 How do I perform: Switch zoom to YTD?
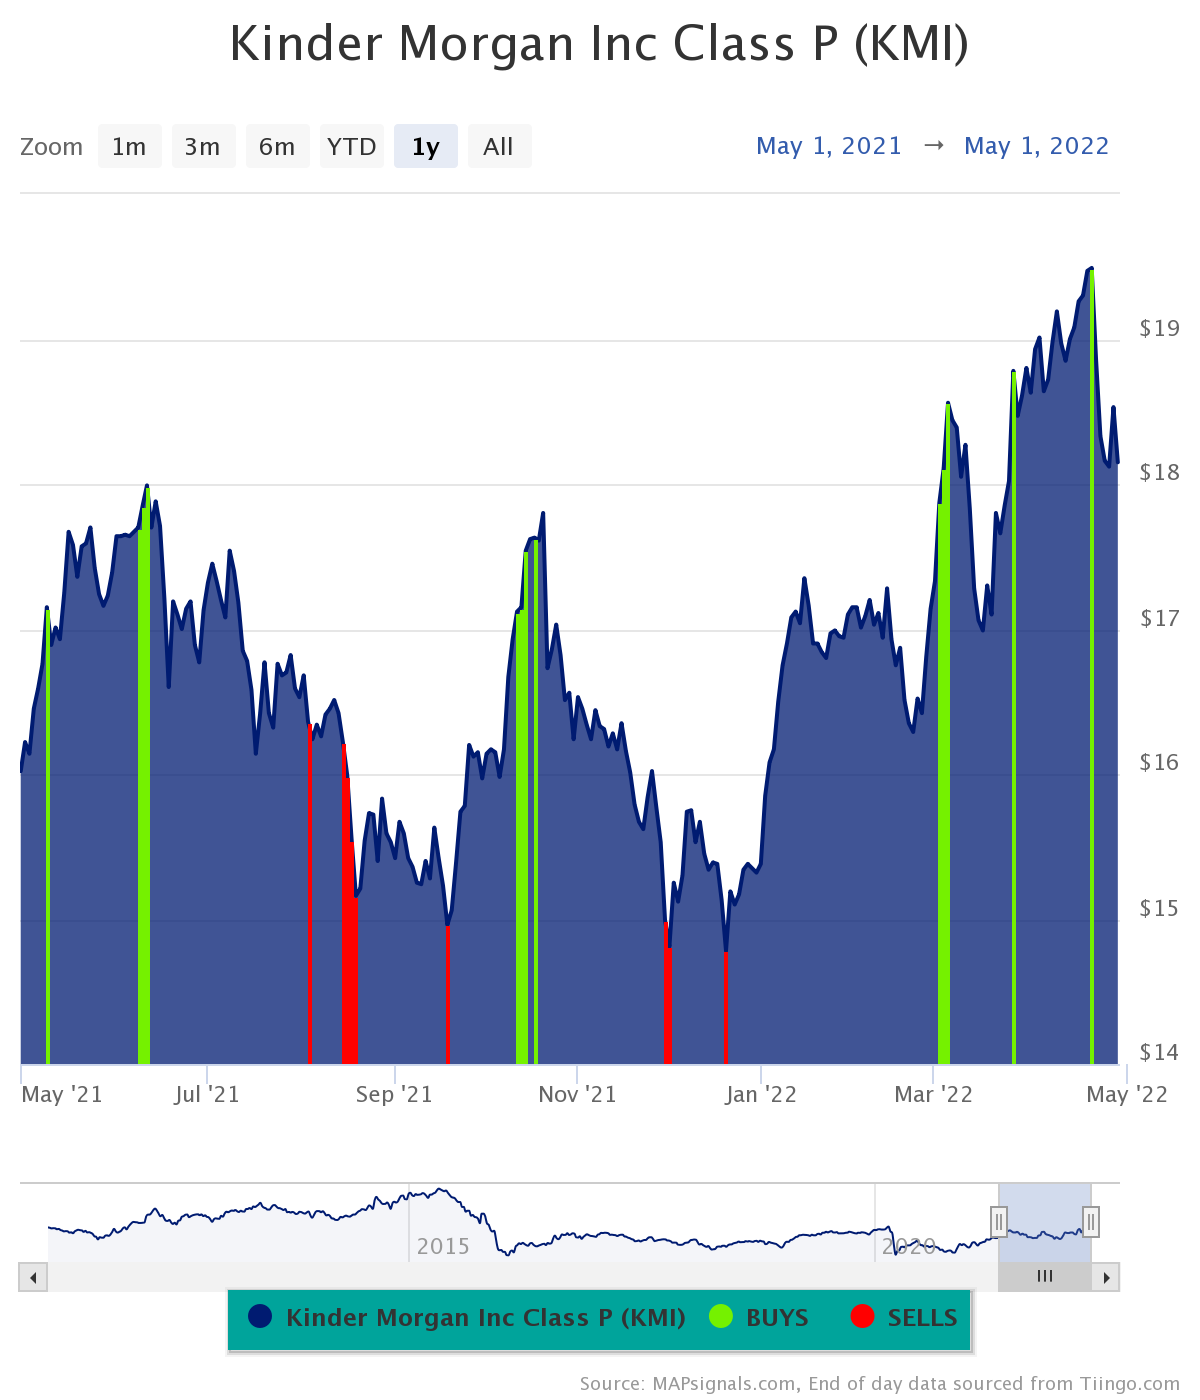tap(351, 147)
